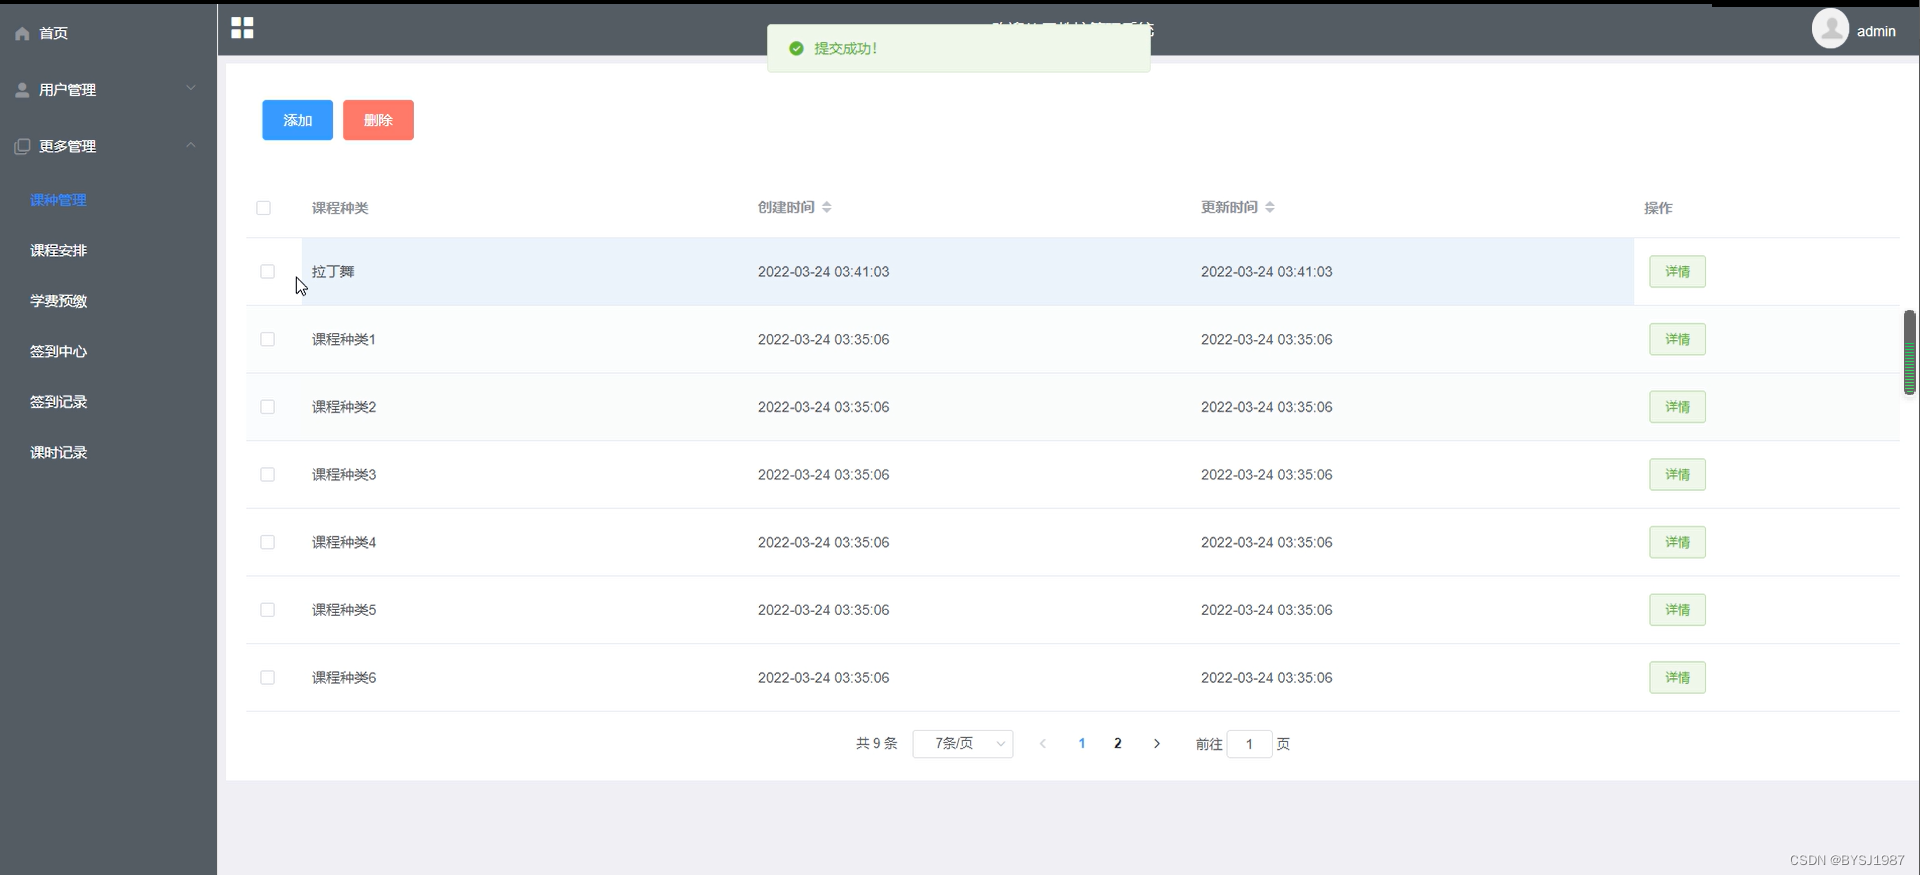The image size is (1920, 875).
Task: Check the 课程种类4 row checkbox
Action: (267, 542)
